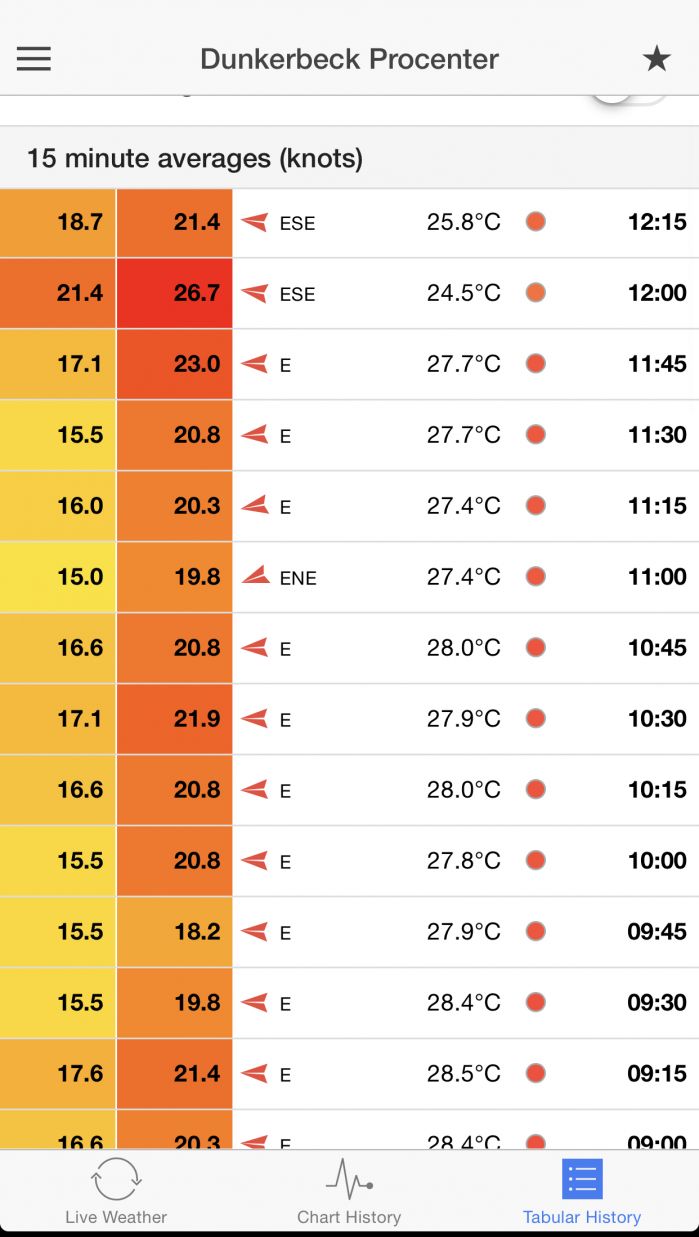Open the Chart History tab
The width and height of the screenshot is (699, 1237).
(x=349, y=1190)
